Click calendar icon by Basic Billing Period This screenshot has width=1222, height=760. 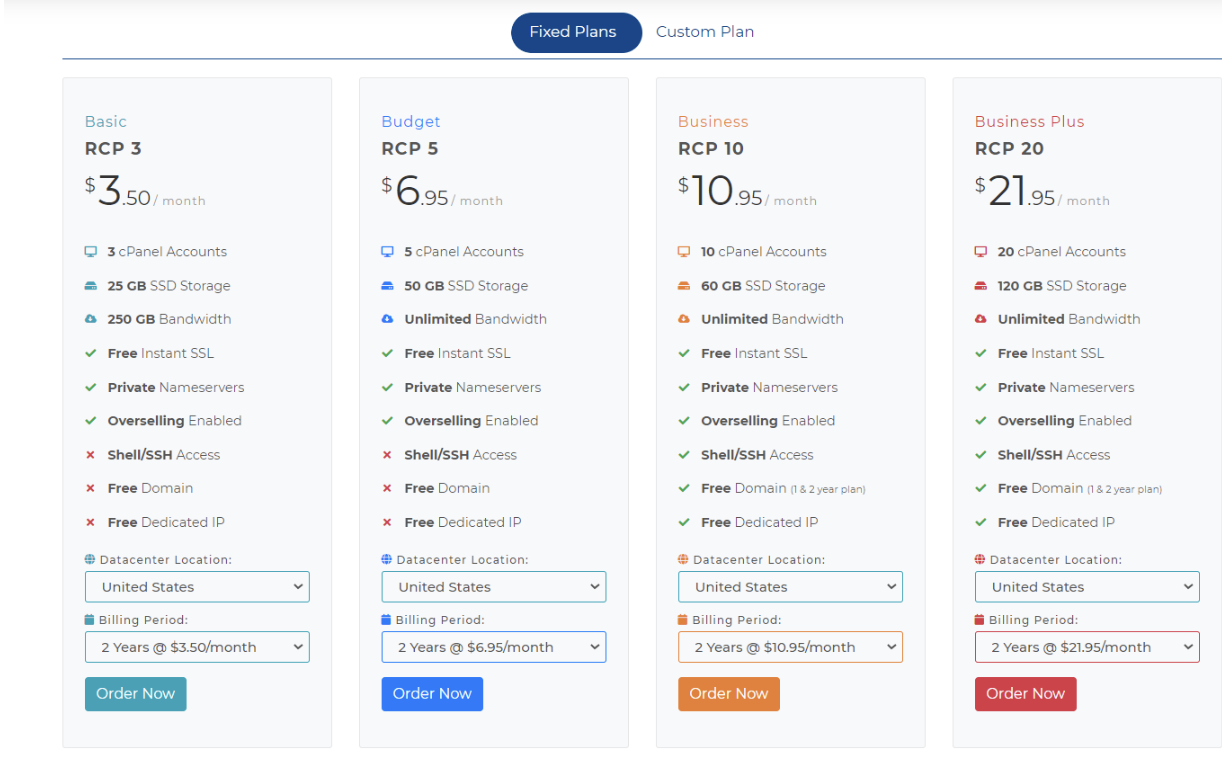click(90, 620)
